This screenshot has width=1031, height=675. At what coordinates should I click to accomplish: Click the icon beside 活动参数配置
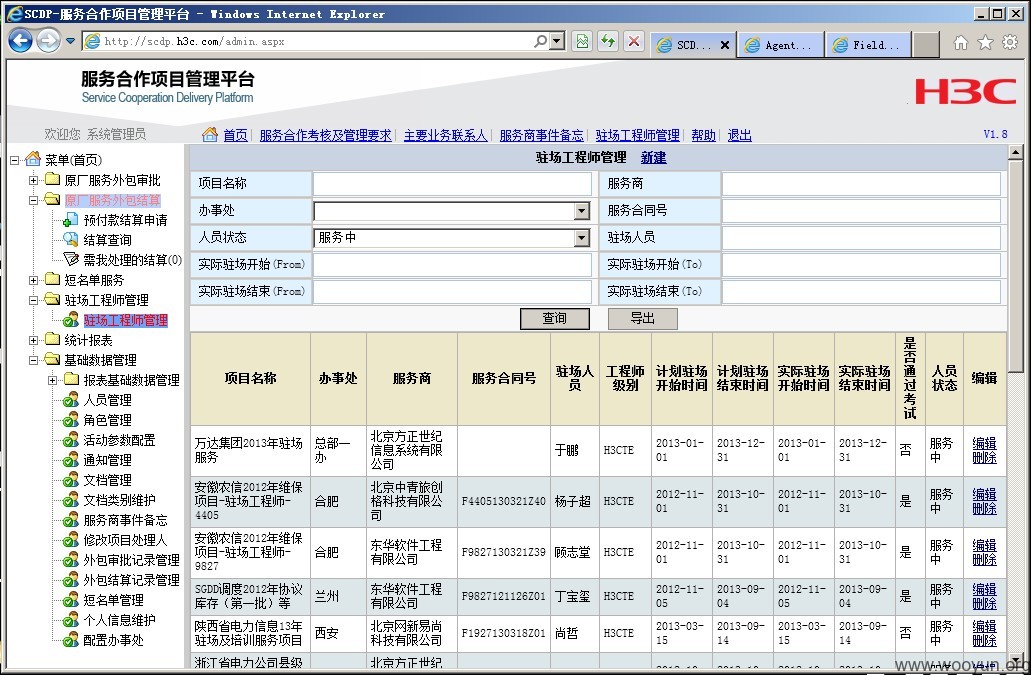pos(70,440)
